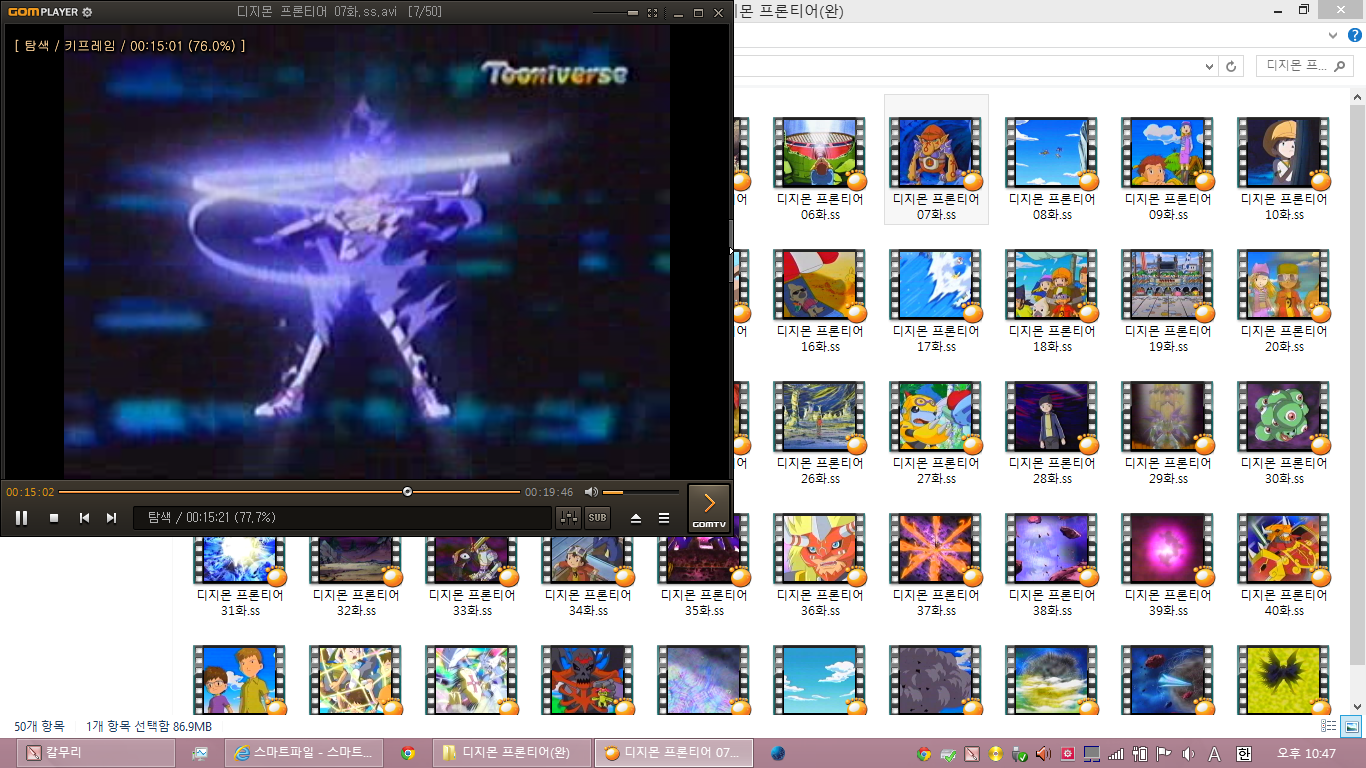Select the 디지몬 프론티어 17화 video file
Screen dimensions: 1366x768
click(x=936, y=302)
